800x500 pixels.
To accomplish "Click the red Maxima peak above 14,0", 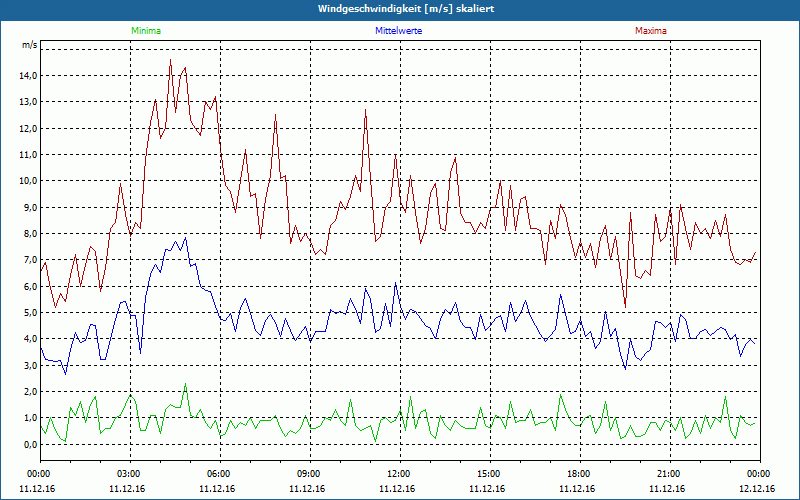I will click(170, 60).
